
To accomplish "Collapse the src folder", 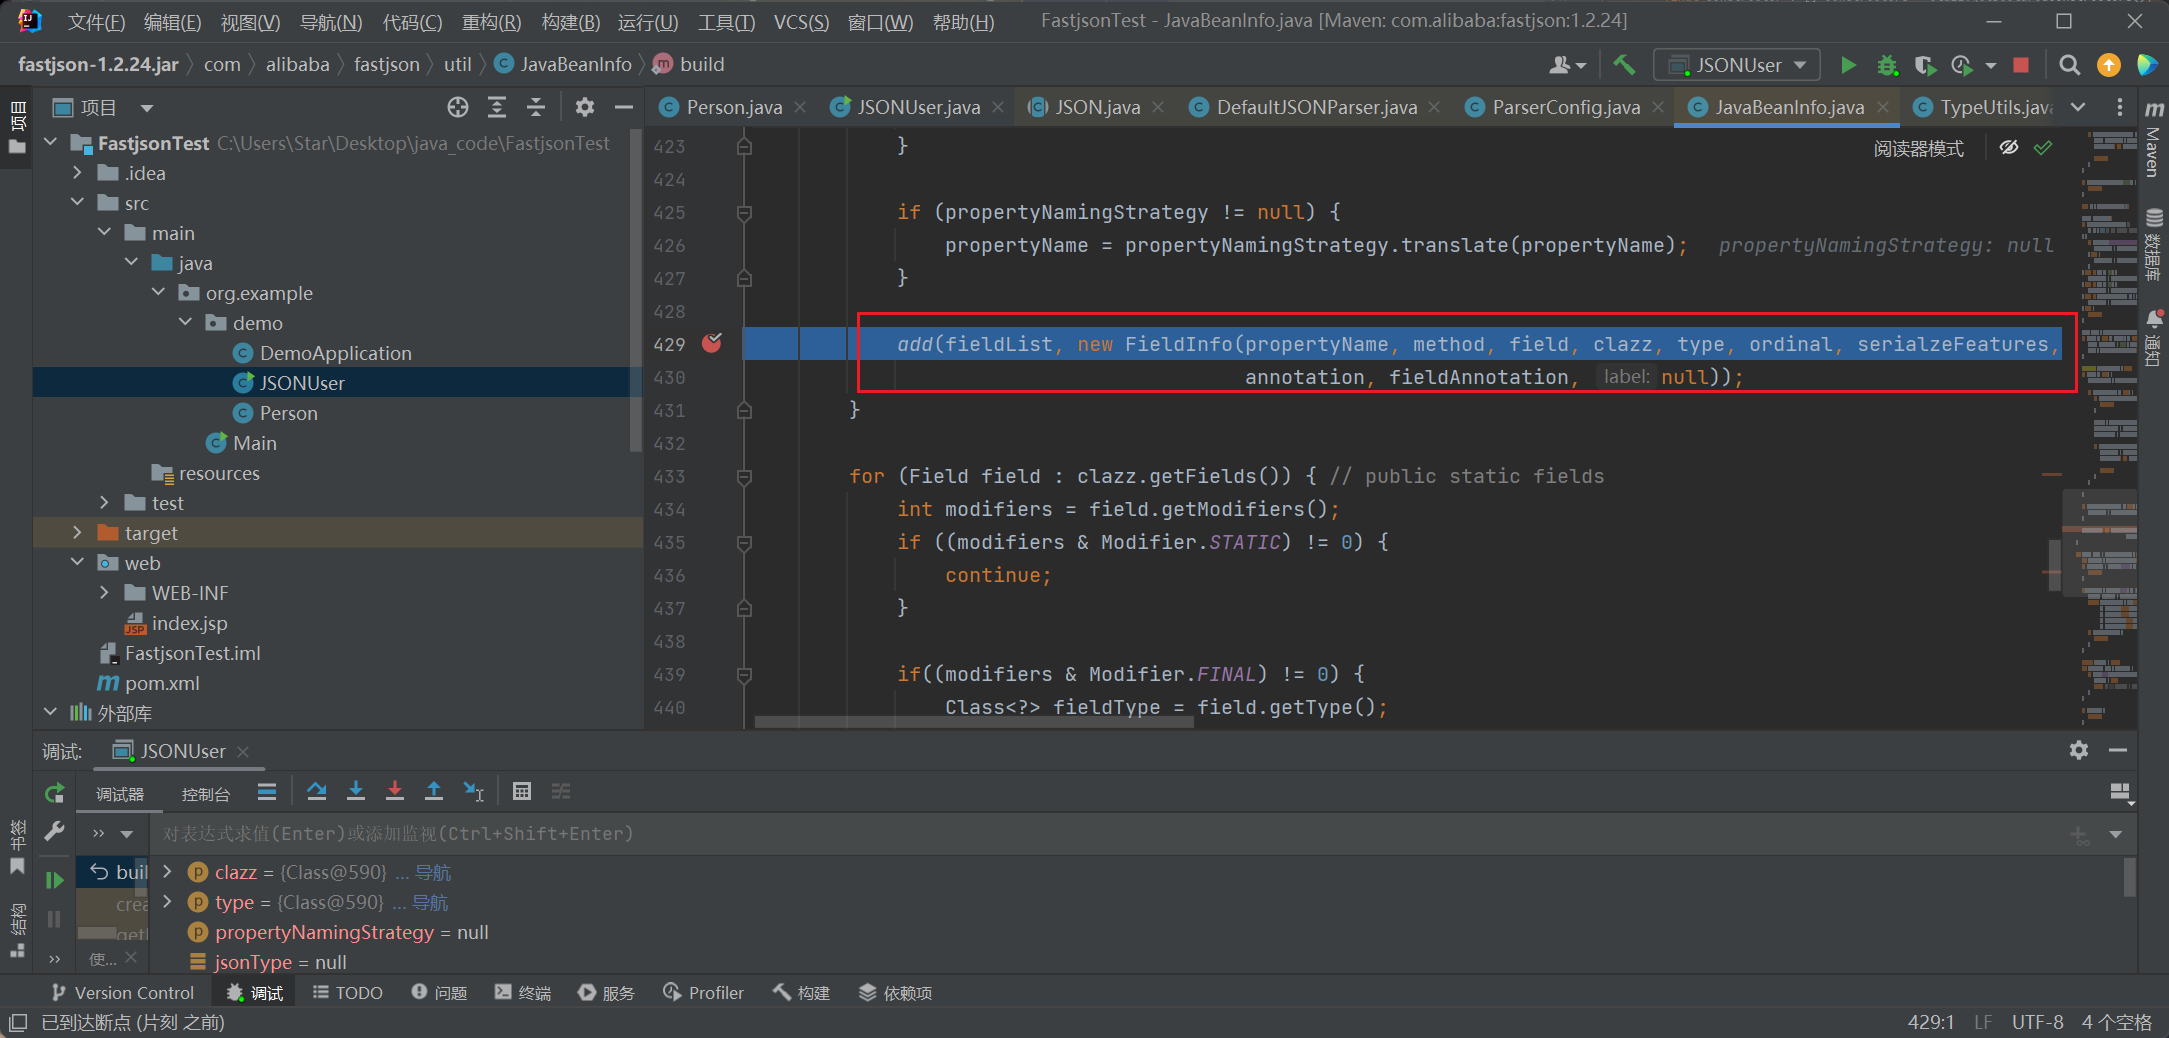I will pyautogui.click(x=77, y=203).
